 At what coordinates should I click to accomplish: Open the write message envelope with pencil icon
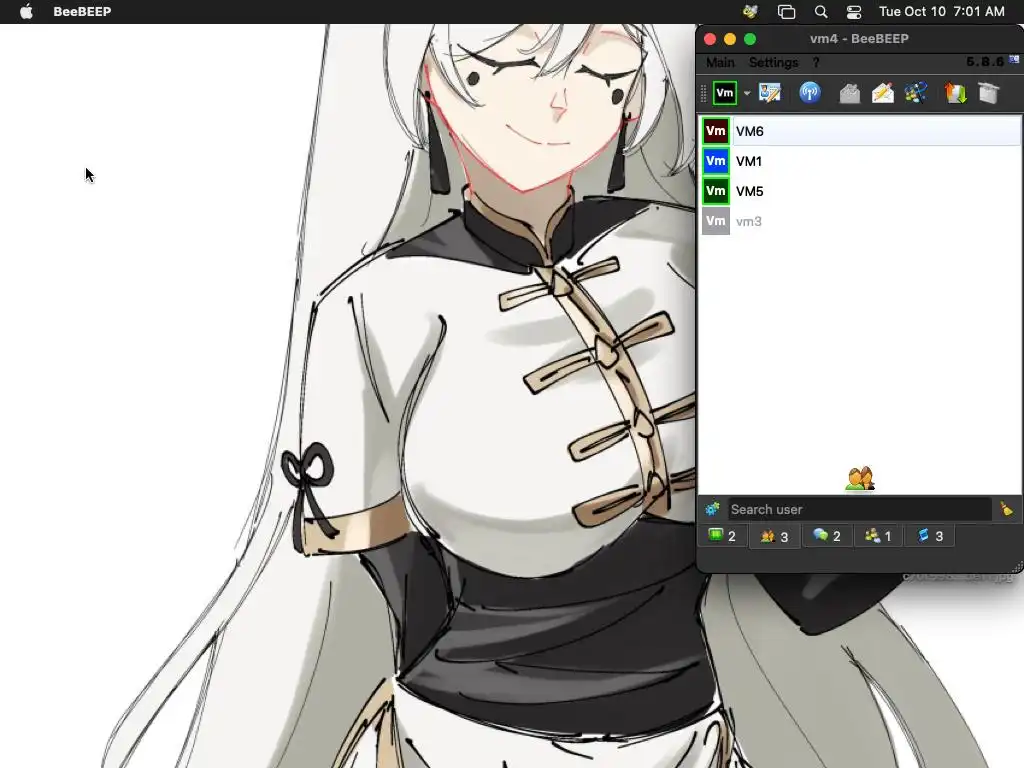882,93
